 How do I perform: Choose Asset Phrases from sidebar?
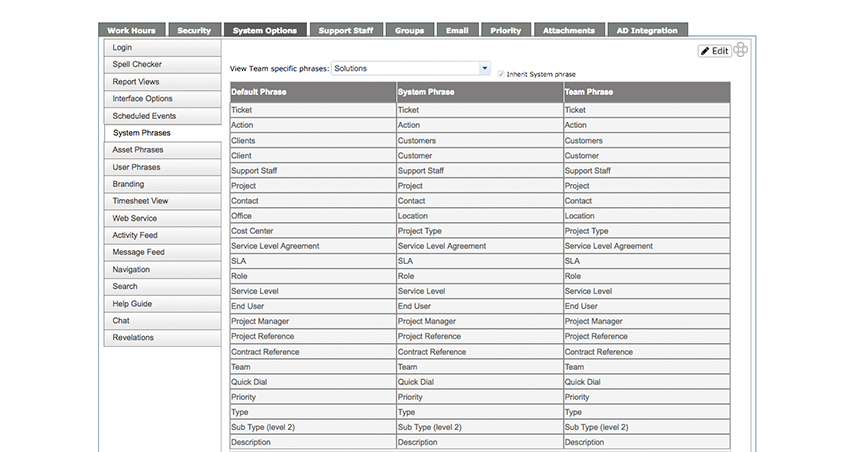click(x=162, y=150)
